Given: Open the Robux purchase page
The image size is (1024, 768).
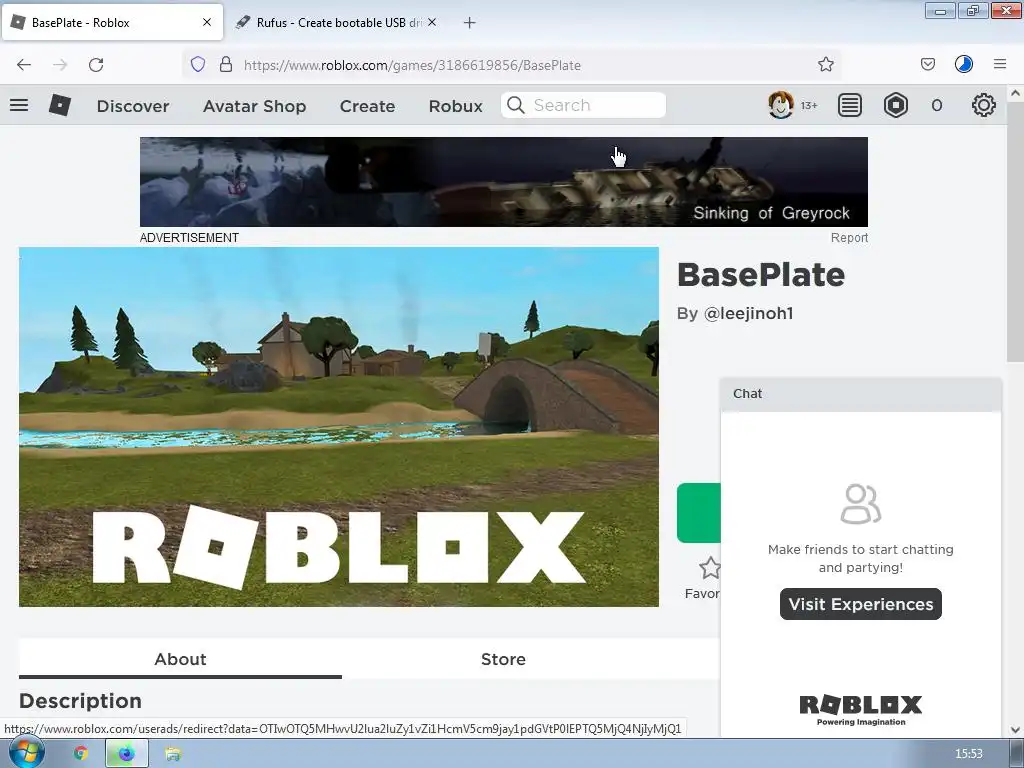Looking at the screenshot, I should [x=455, y=106].
